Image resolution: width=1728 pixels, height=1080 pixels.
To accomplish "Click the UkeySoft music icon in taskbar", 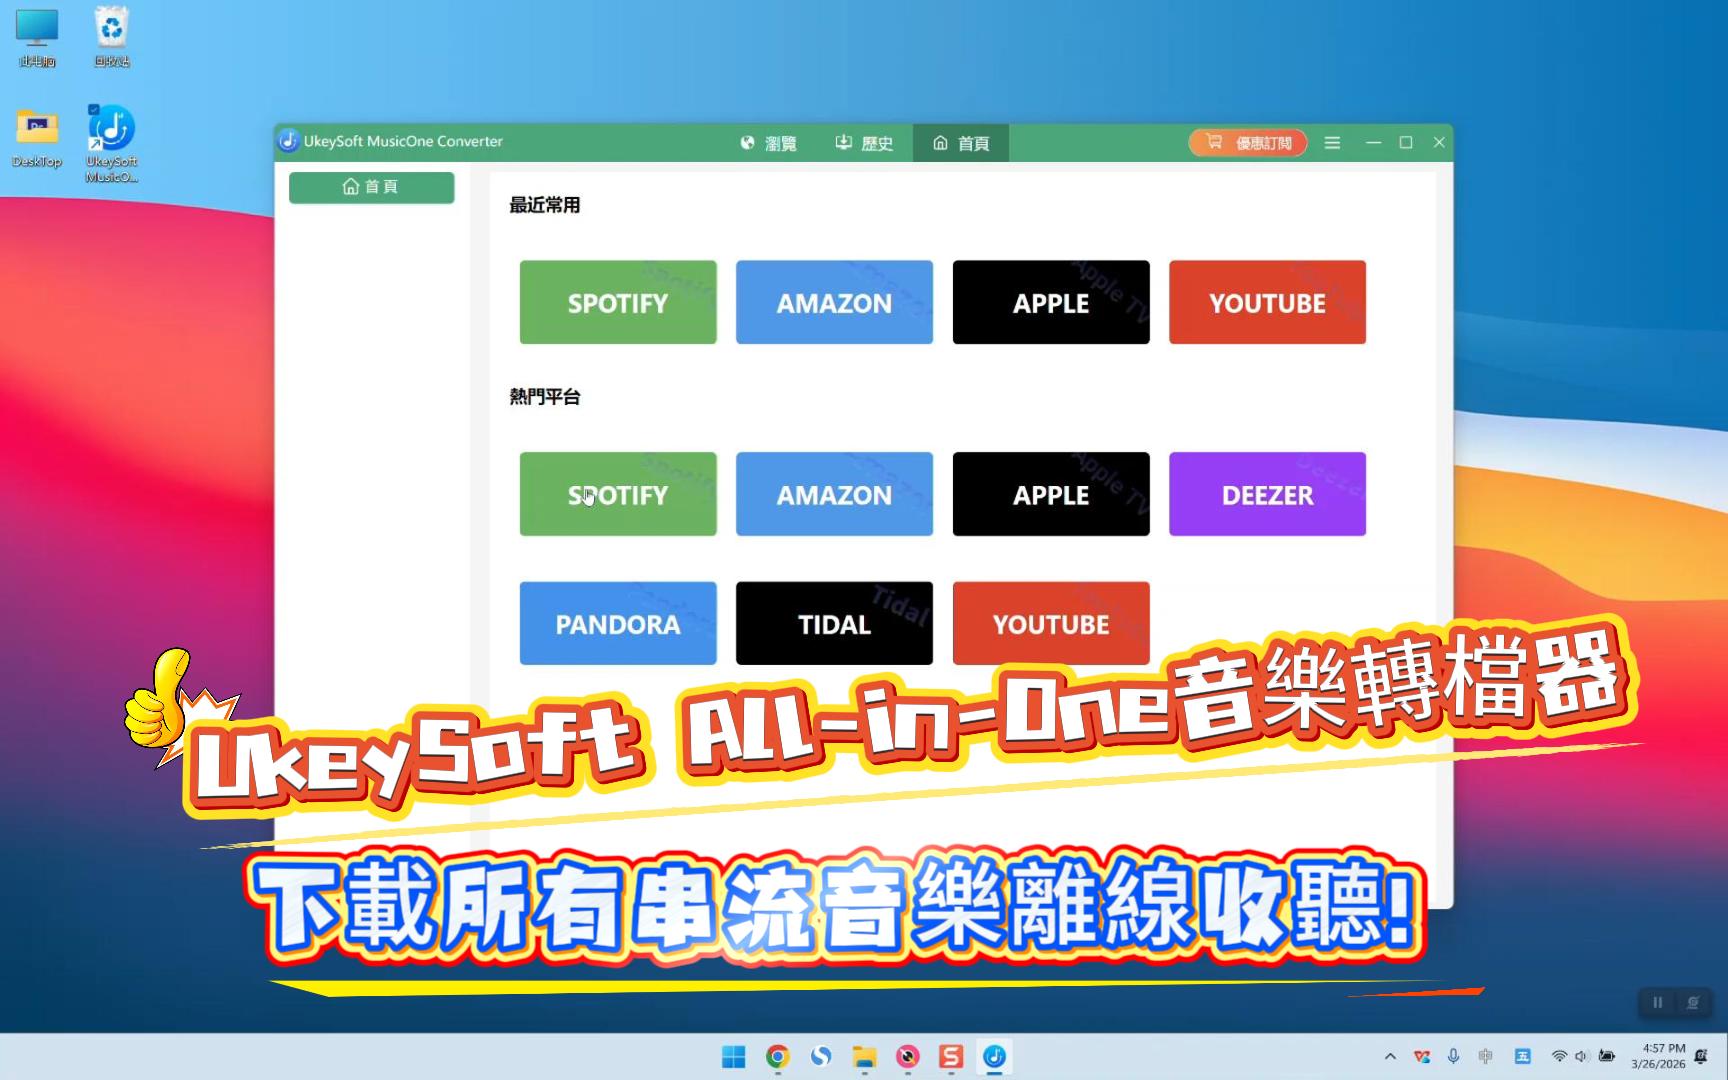I will (x=994, y=1057).
